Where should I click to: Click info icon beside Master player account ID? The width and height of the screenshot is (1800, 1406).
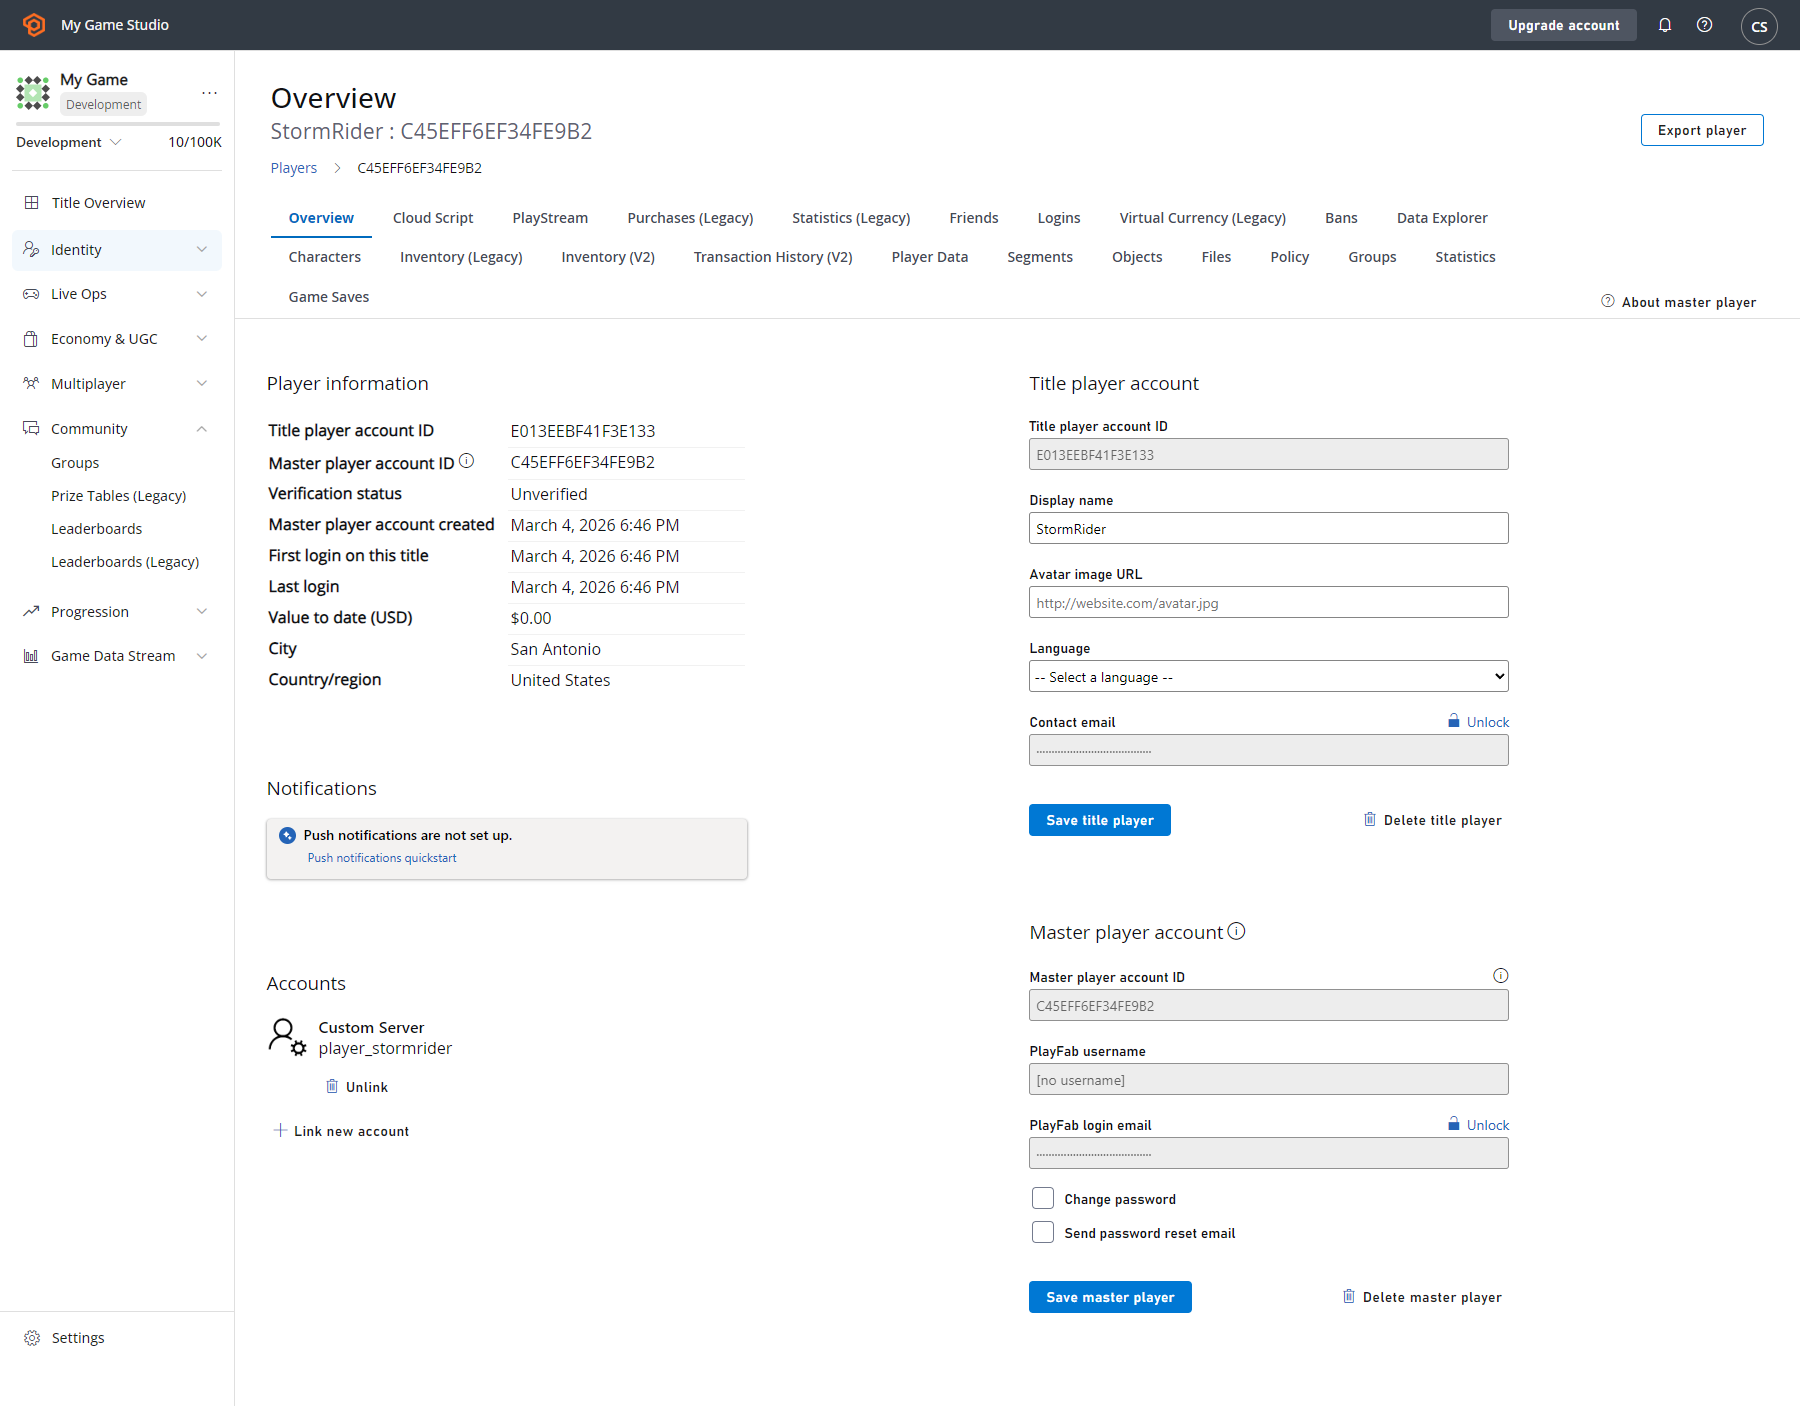pos(467,461)
